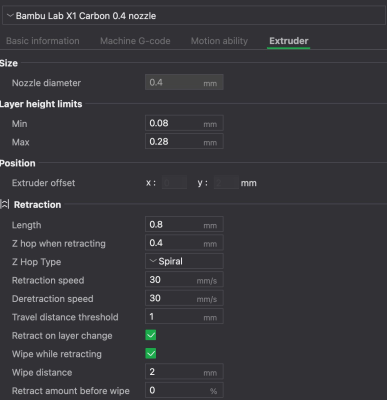
Task: Click the Wipe distance label
Action: click(42, 372)
